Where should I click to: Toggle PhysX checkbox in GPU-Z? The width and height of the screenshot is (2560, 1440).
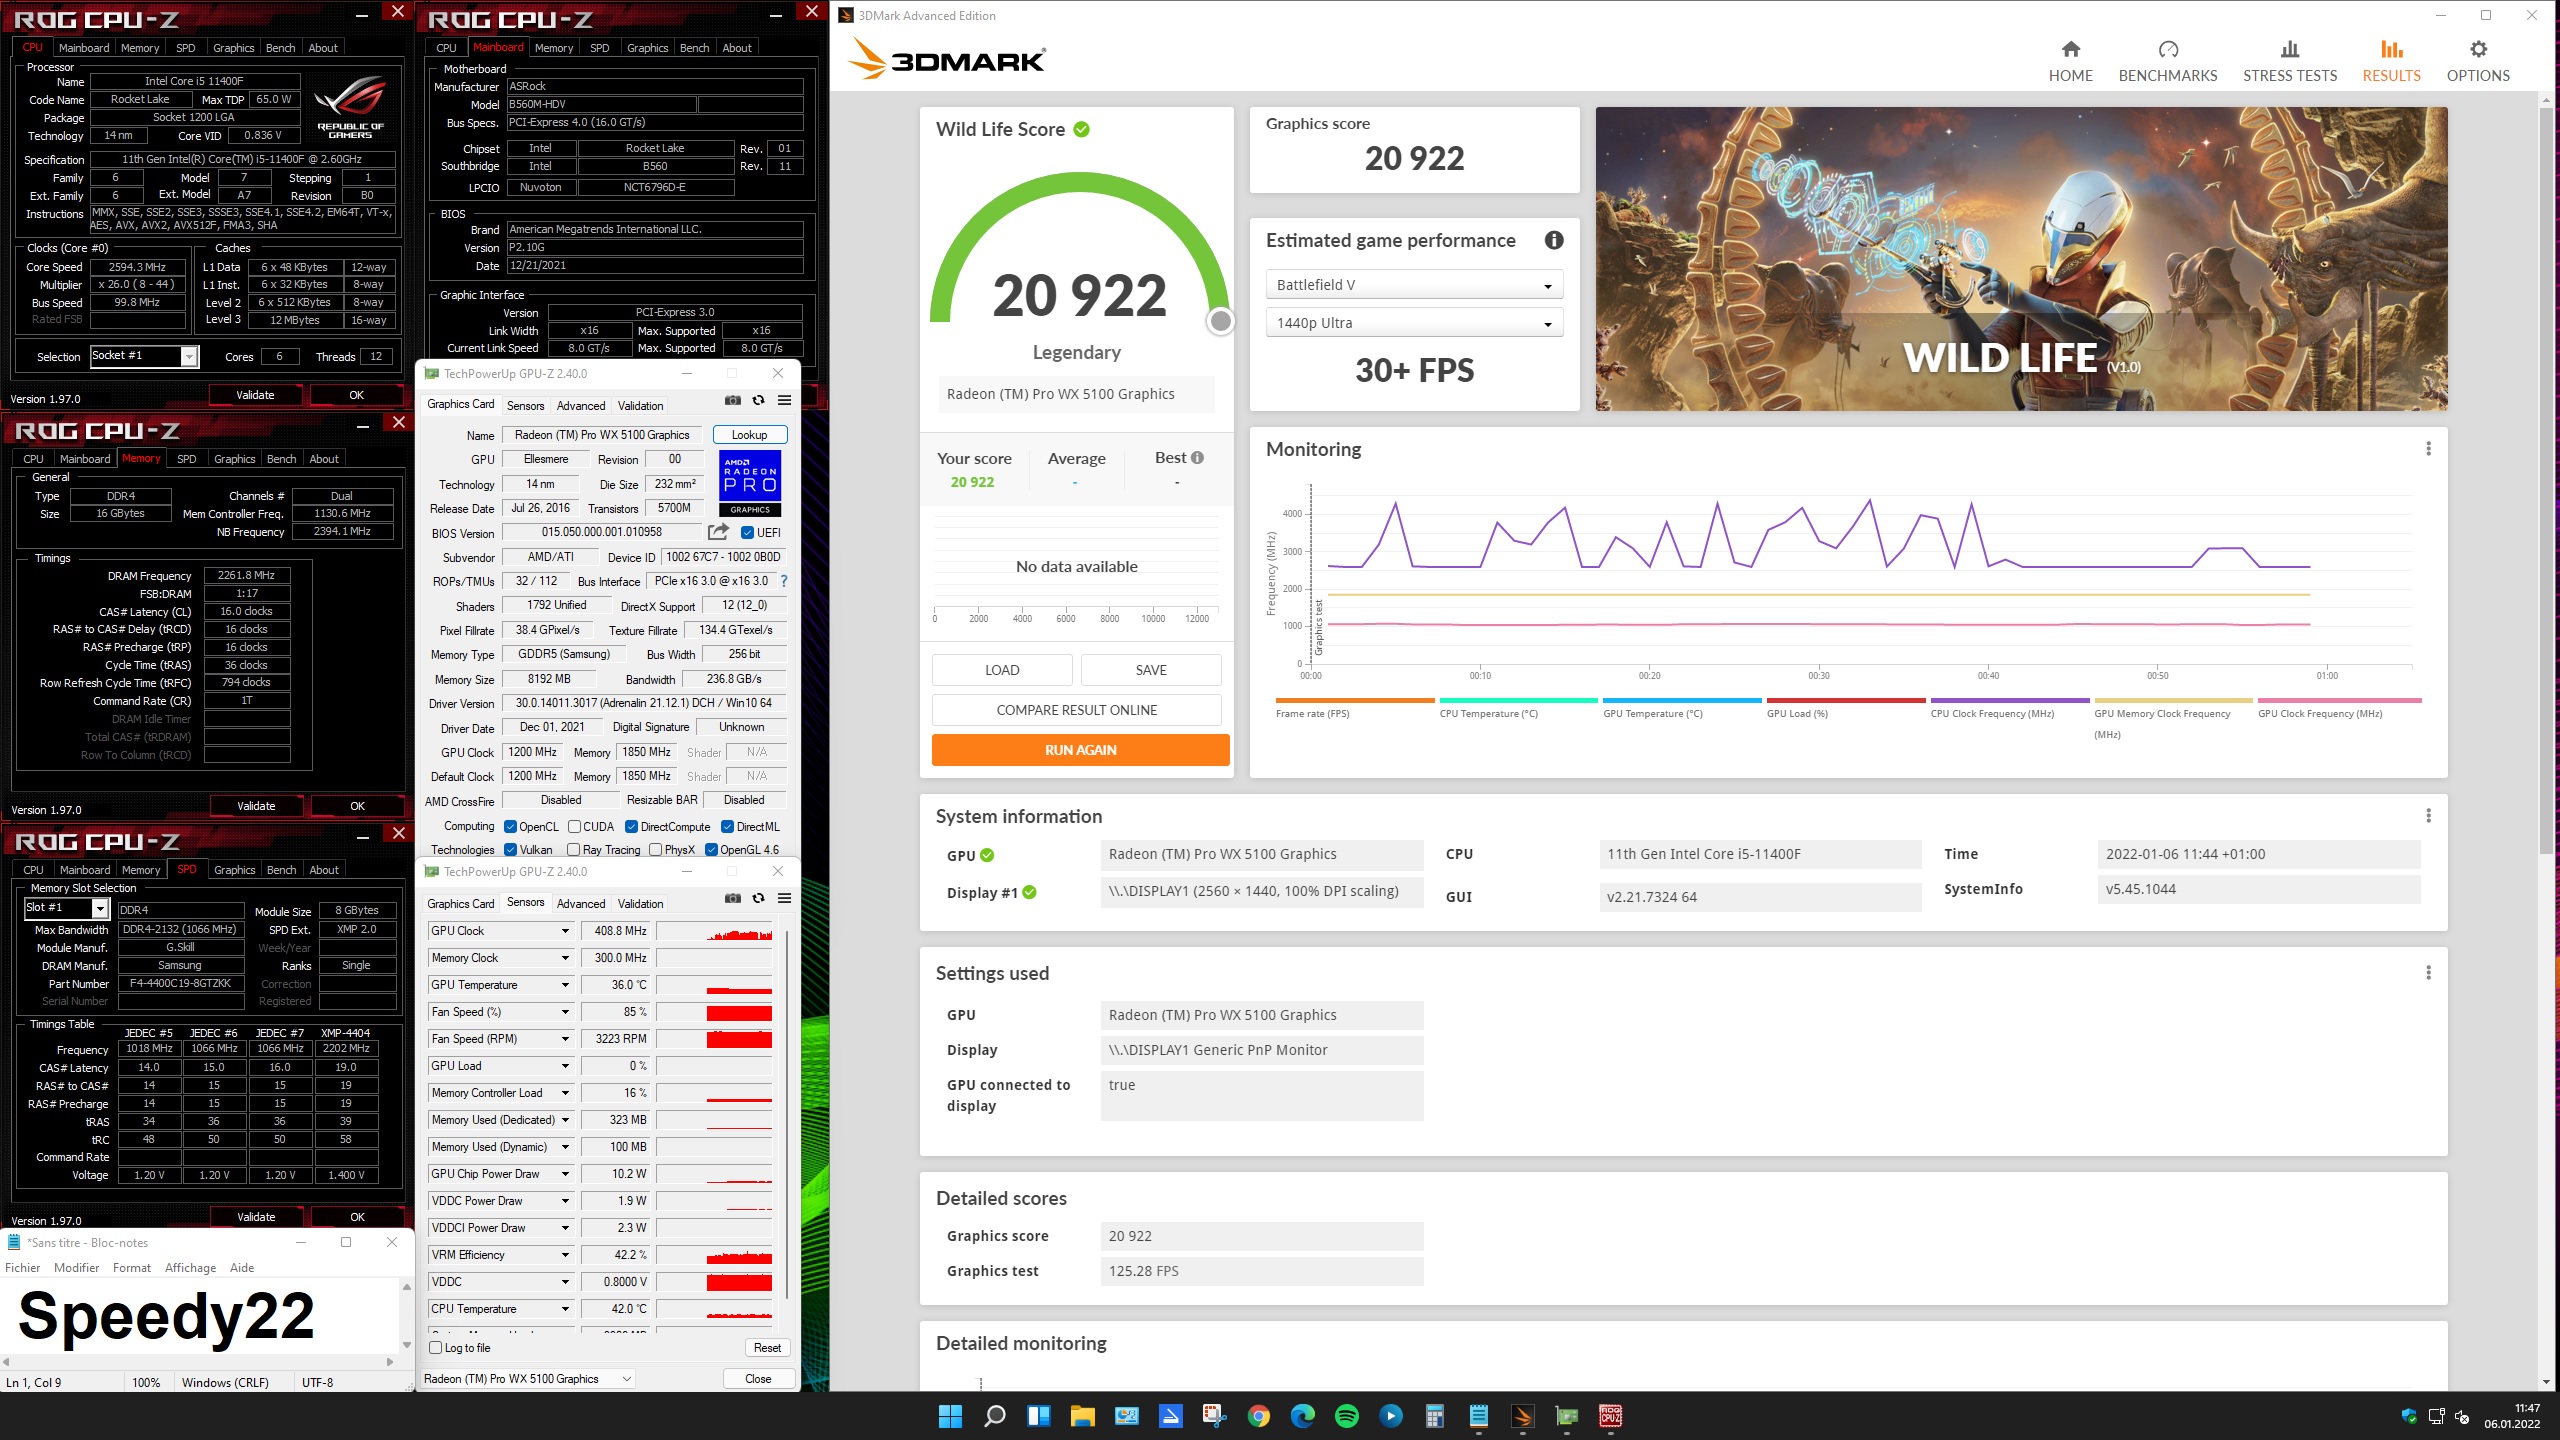tap(655, 850)
